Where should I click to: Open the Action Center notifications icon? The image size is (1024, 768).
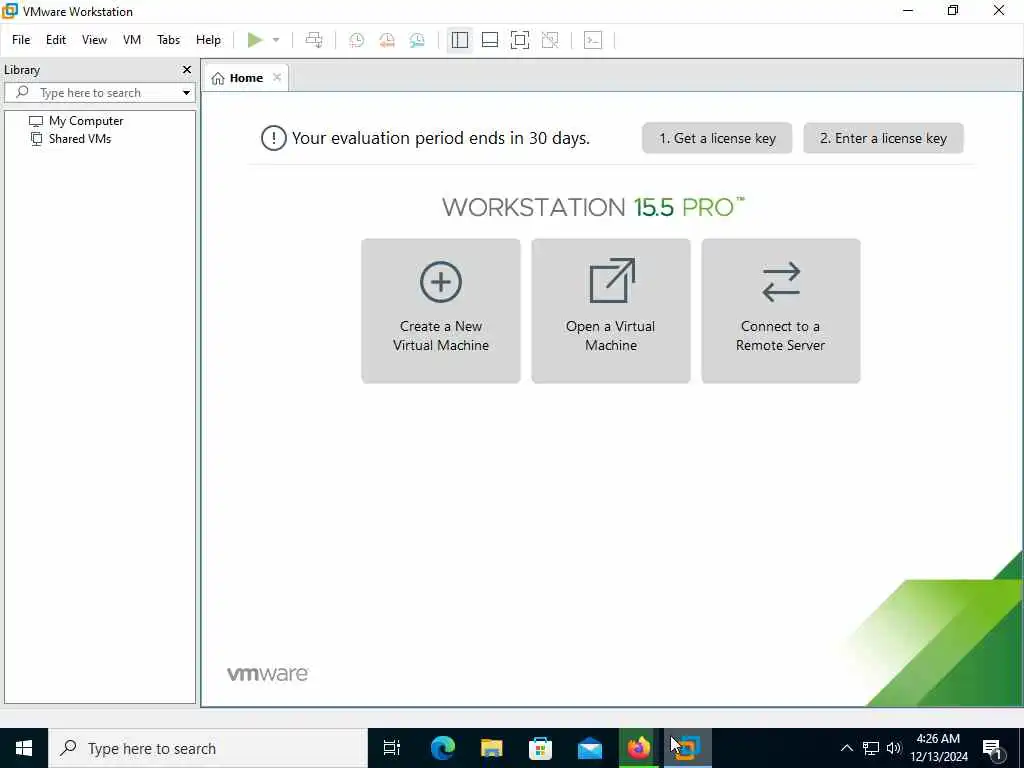click(x=993, y=748)
